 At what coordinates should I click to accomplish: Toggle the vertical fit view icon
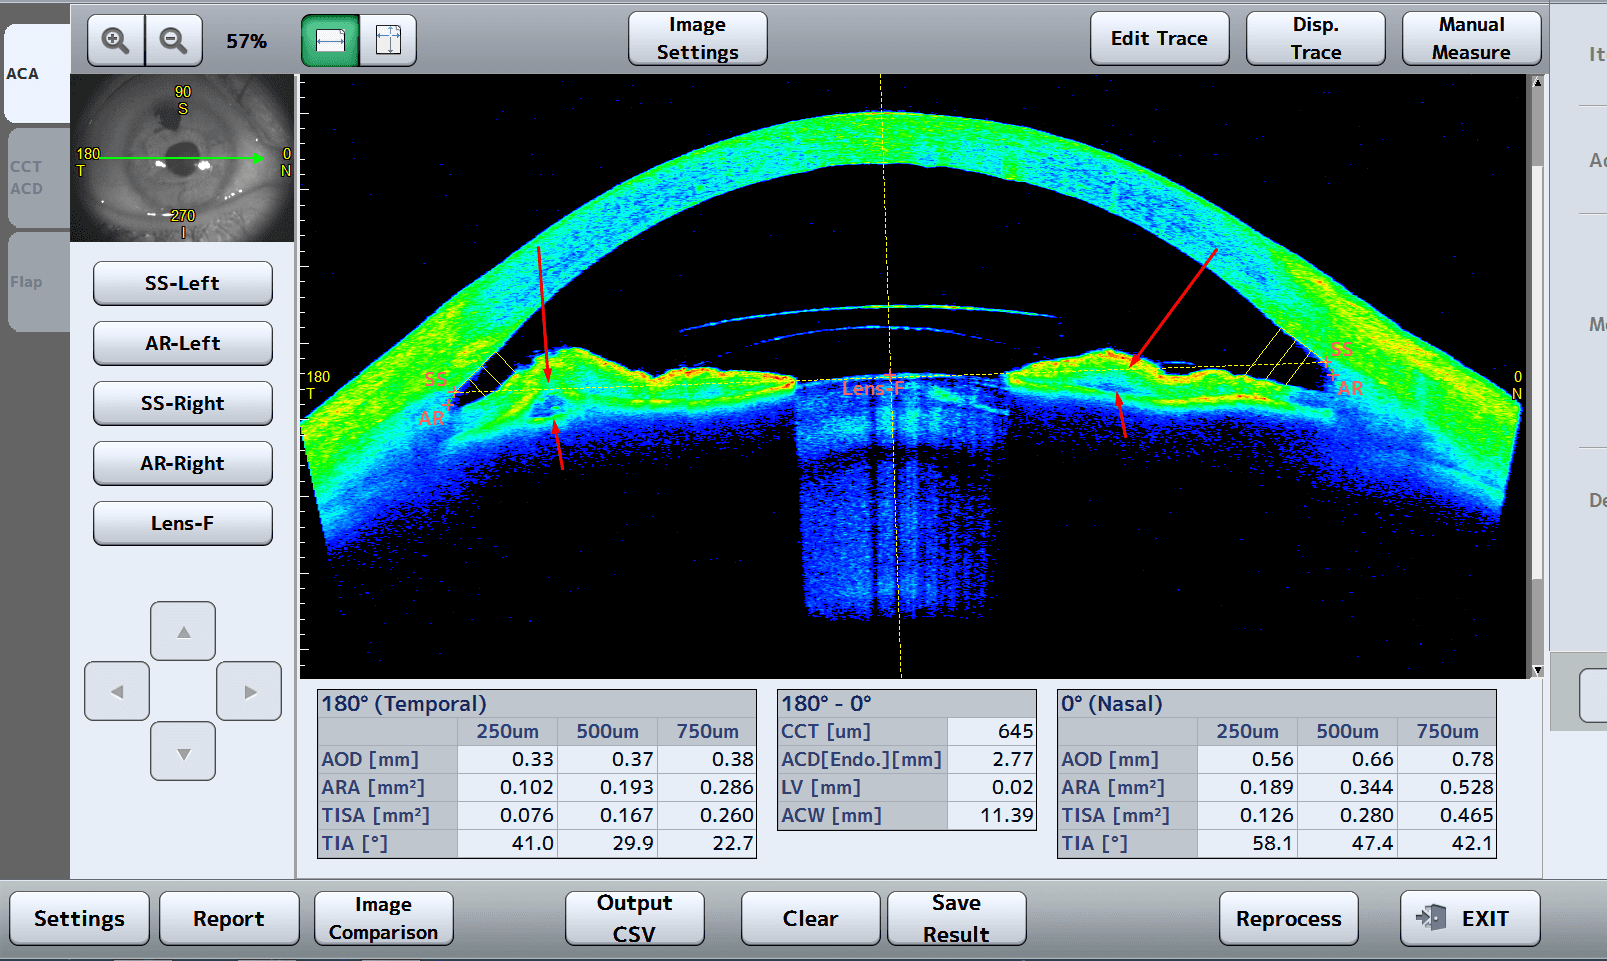coord(388,41)
